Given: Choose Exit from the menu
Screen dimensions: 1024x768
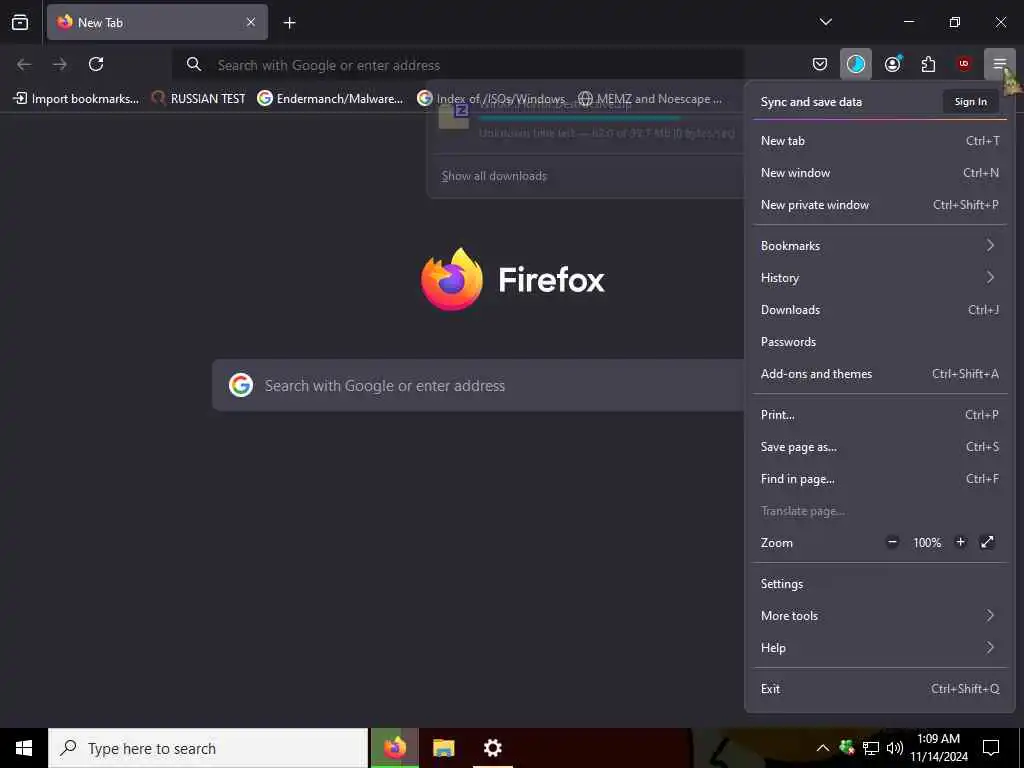Looking at the screenshot, I should tap(880, 689).
